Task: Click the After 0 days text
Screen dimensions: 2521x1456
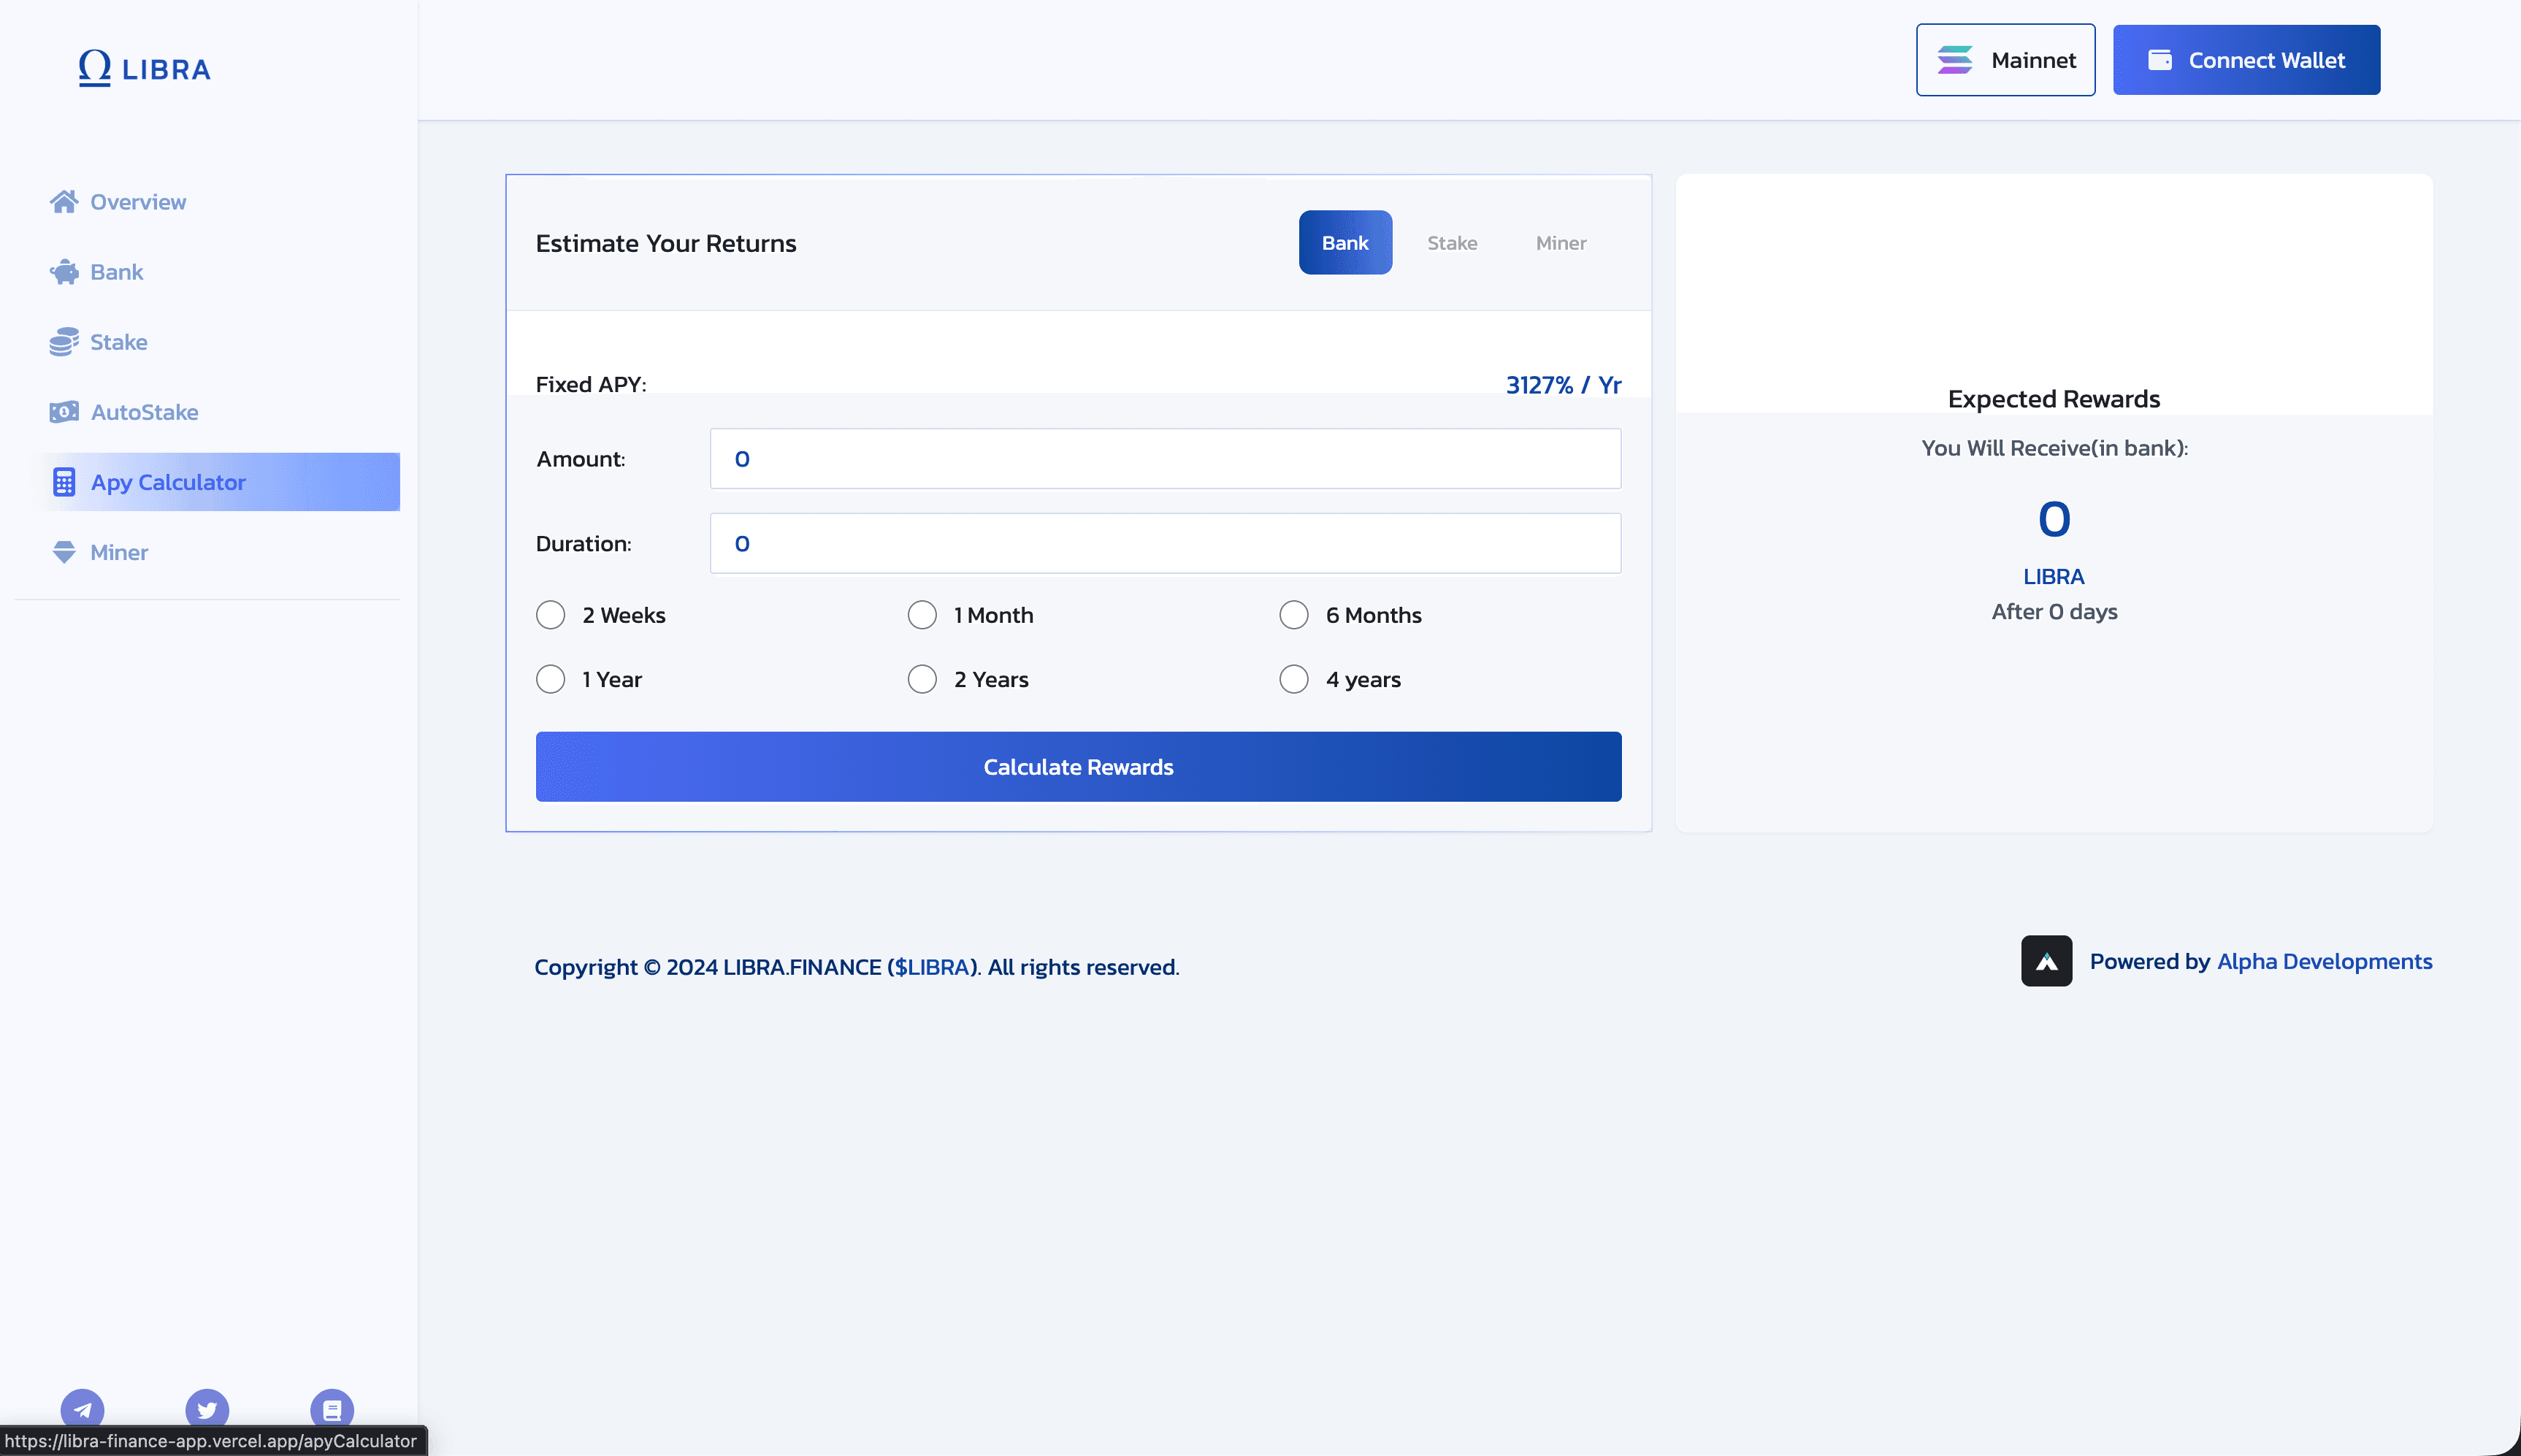Action: tap(2054, 611)
